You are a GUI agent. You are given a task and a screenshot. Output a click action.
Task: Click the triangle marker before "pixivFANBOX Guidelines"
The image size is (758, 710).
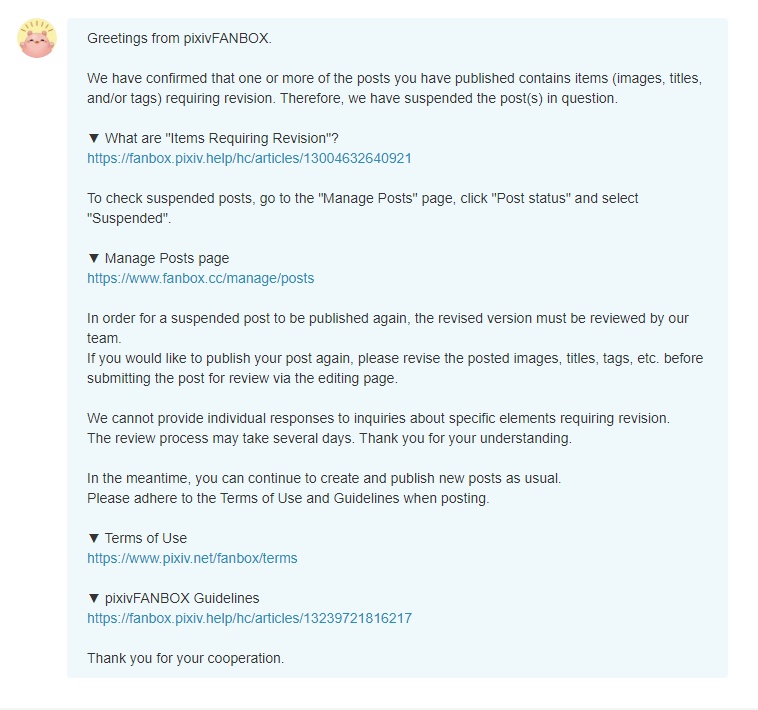(x=93, y=598)
